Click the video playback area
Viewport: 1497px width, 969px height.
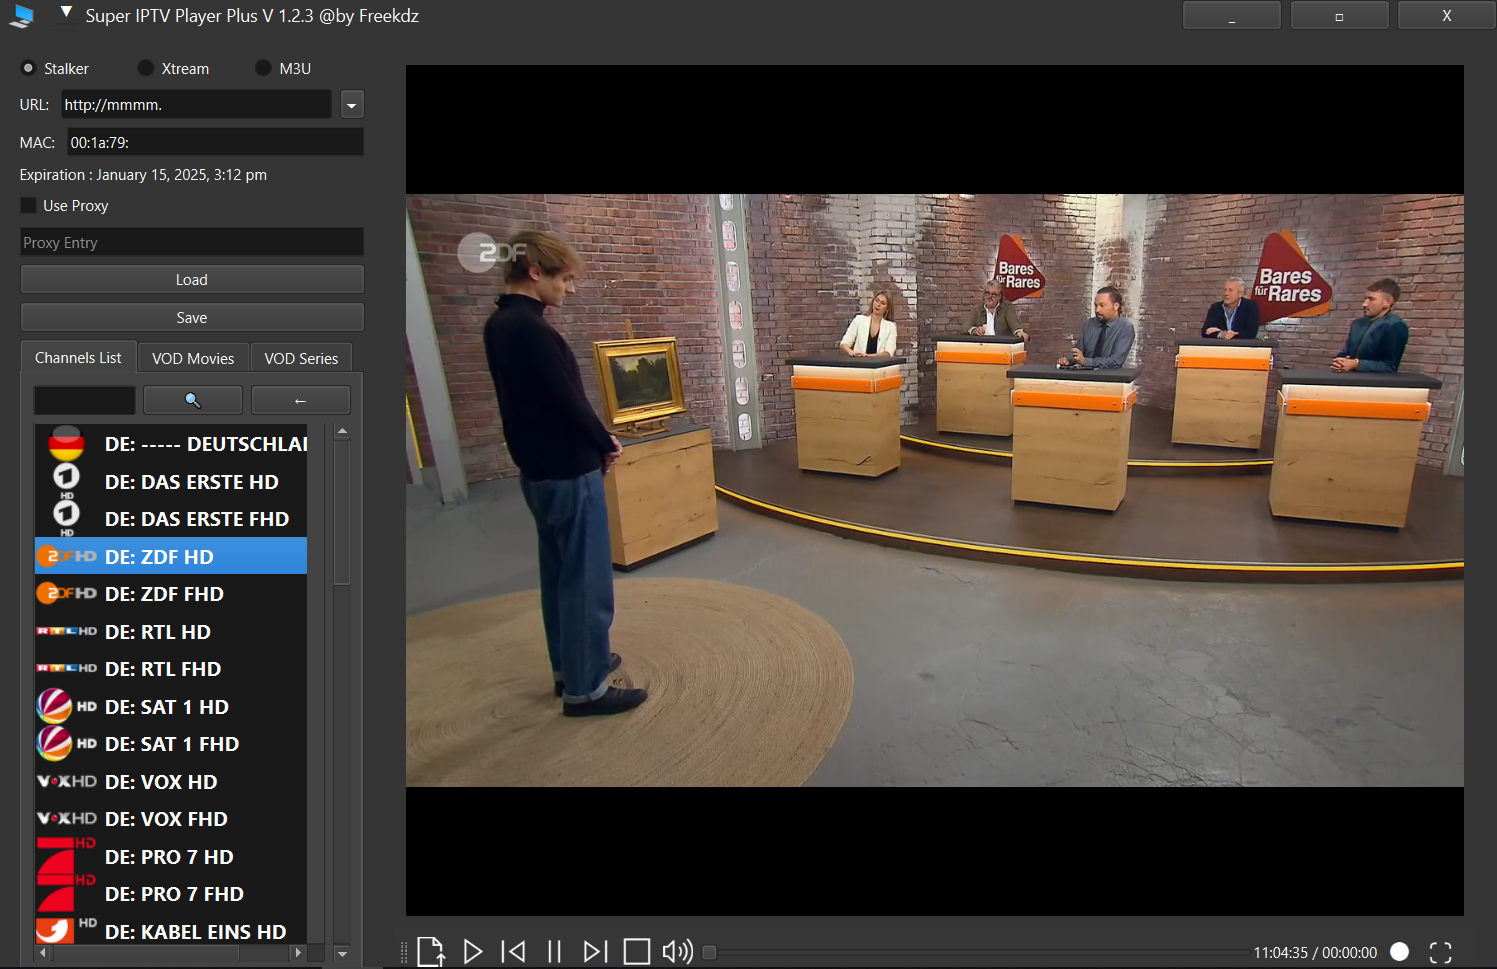click(934, 490)
